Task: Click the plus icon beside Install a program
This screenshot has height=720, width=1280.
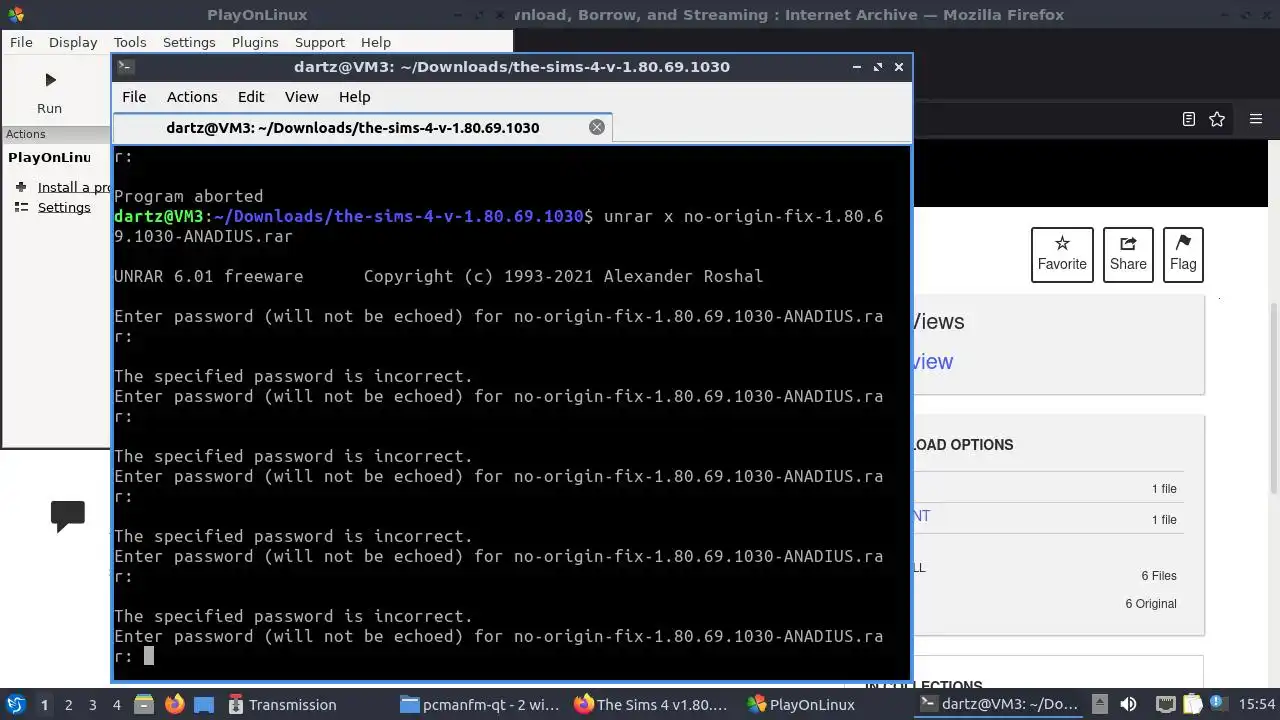Action: pos(21,187)
